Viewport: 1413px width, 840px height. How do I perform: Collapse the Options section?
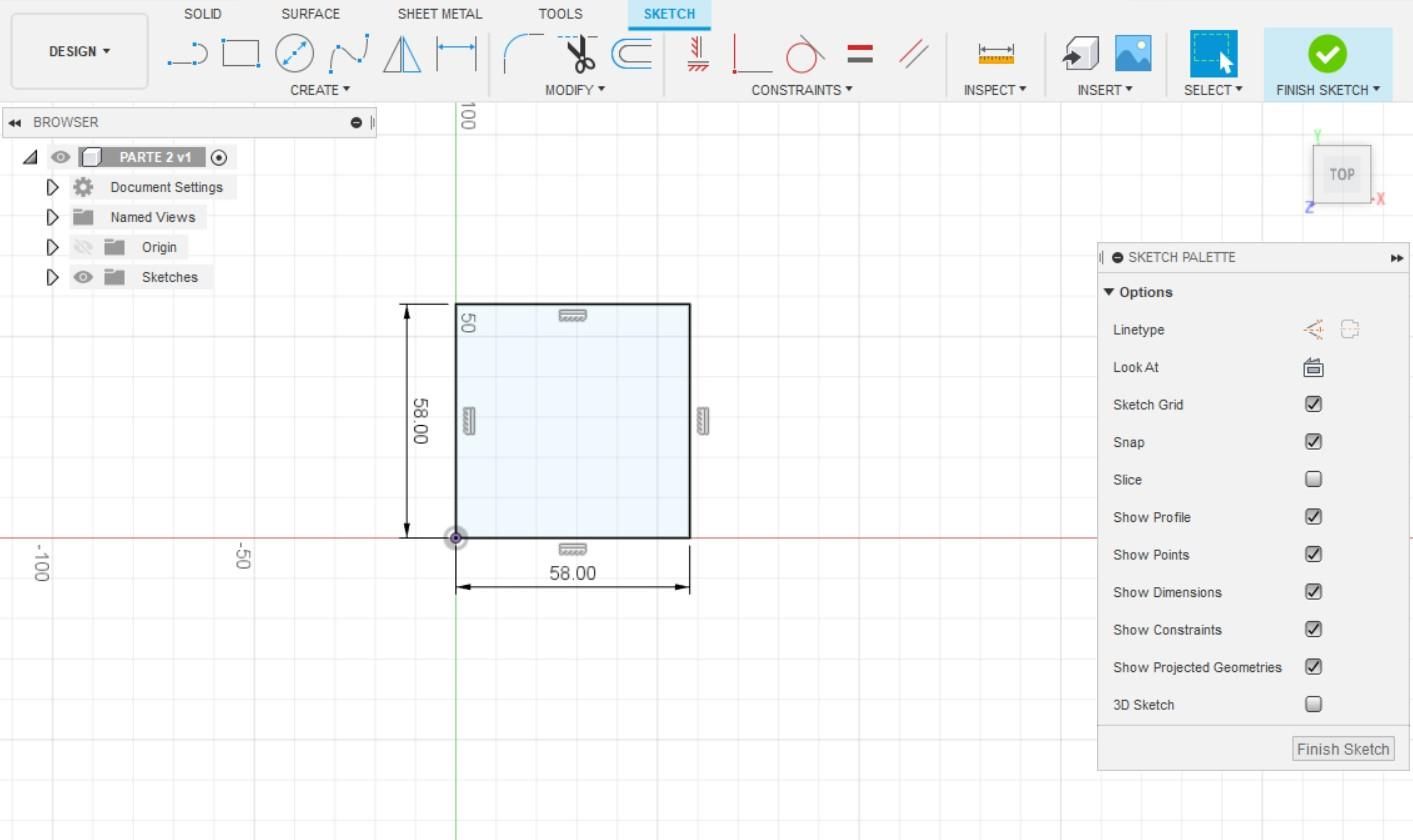tap(1108, 292)
